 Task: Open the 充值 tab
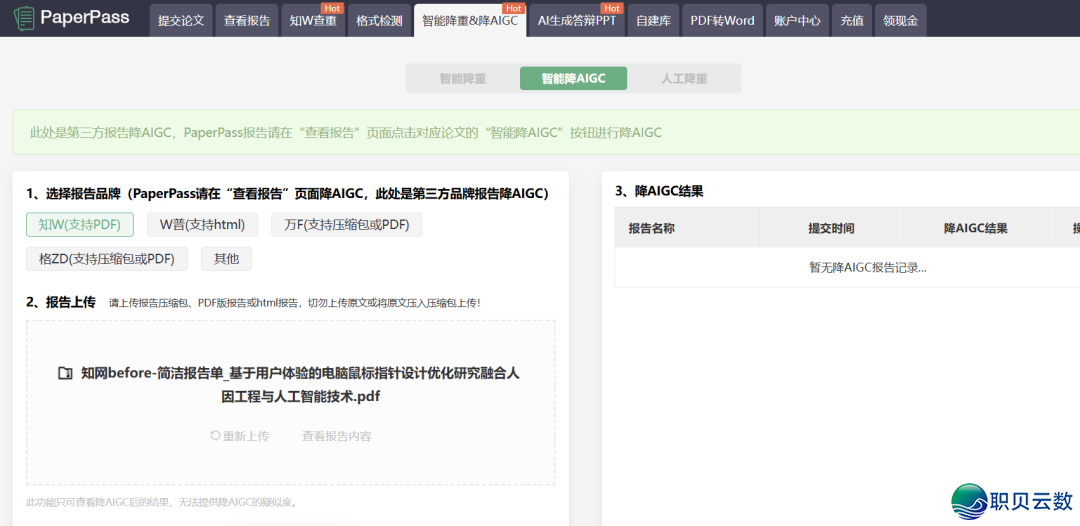point(852,21)
